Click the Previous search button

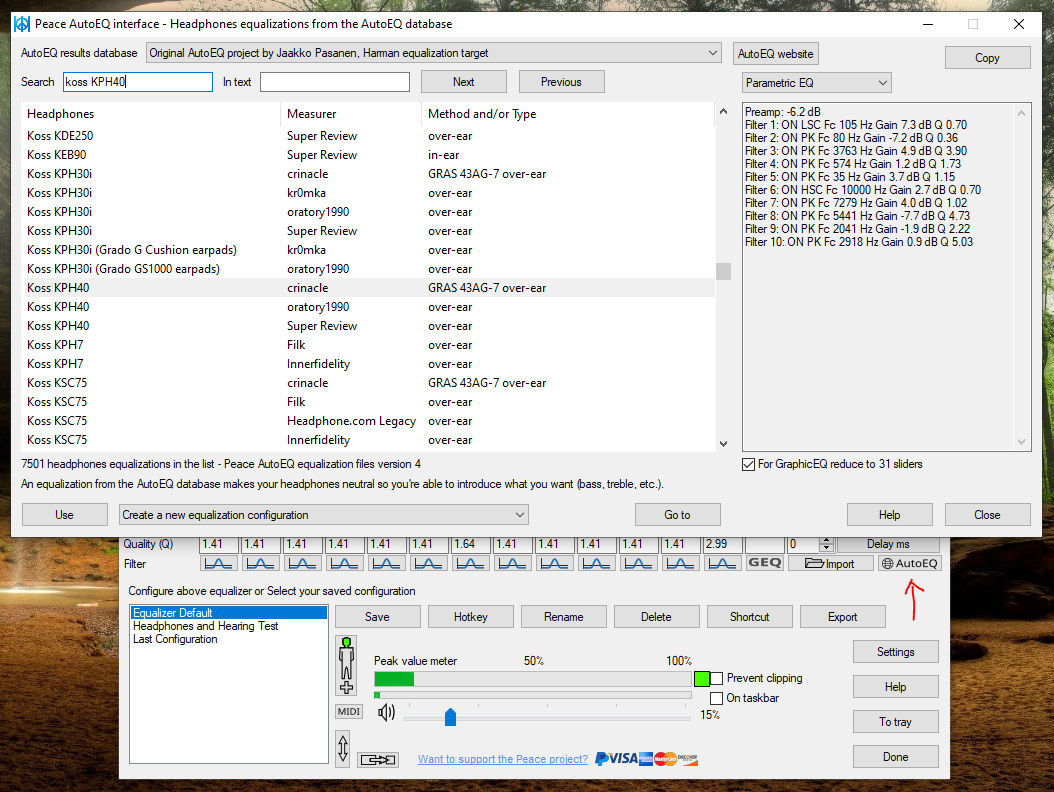(561, 82)
